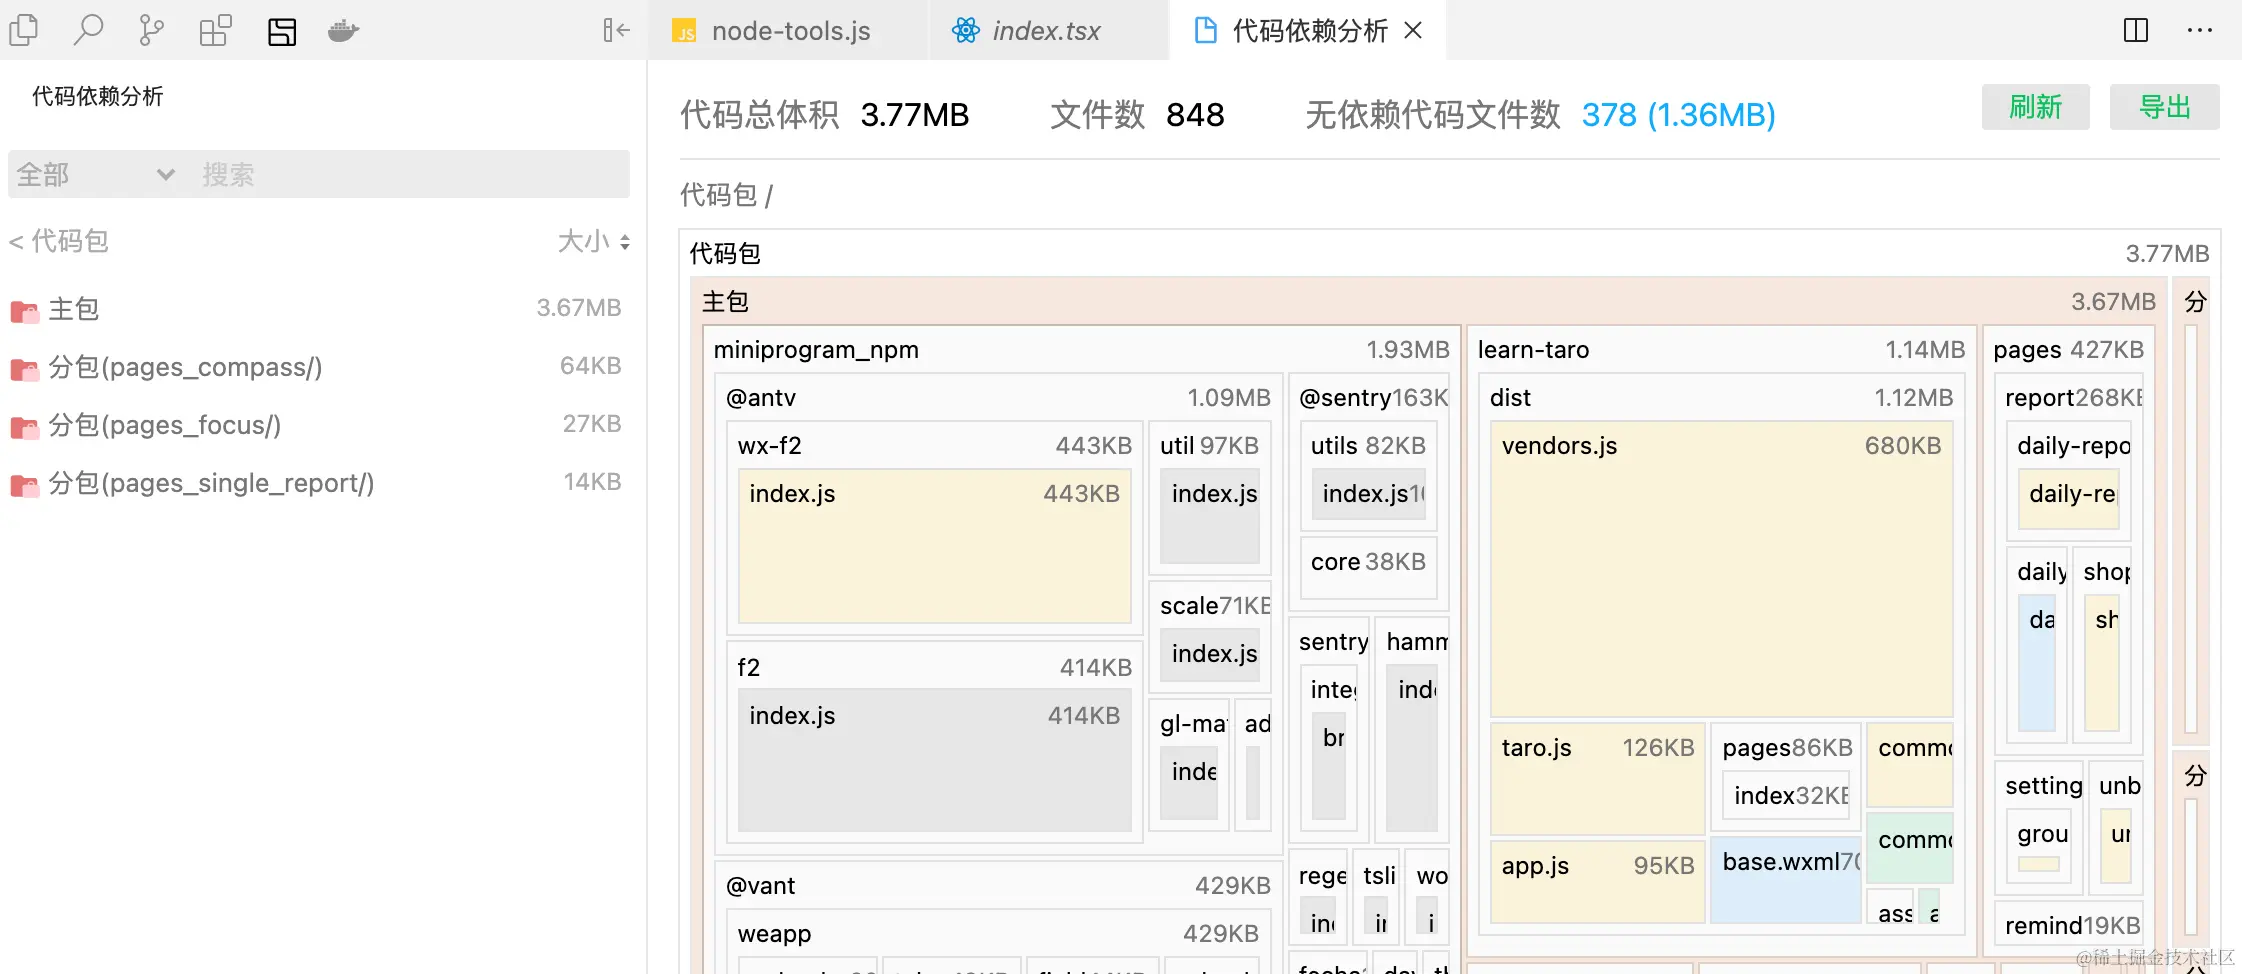
Task: Click the 导出 export button
Action: point(2165,107)
